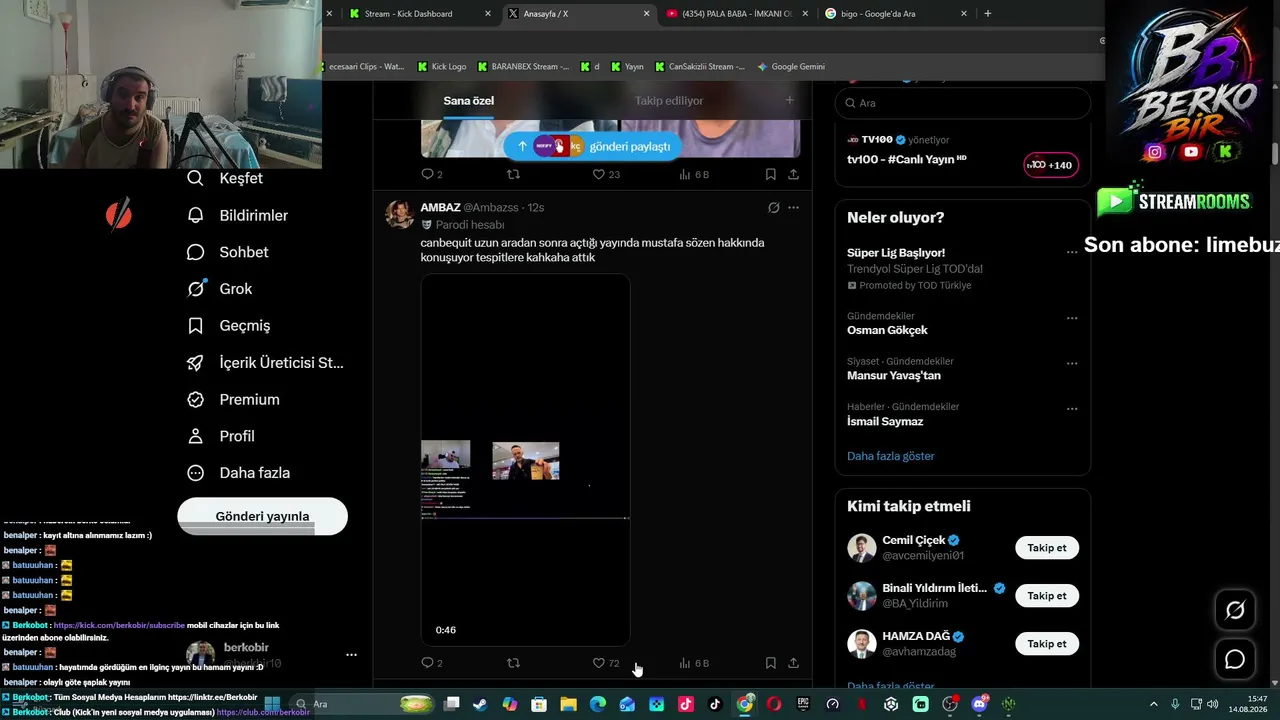Open options for Osman Gökçek trend

coord(1072,318)
